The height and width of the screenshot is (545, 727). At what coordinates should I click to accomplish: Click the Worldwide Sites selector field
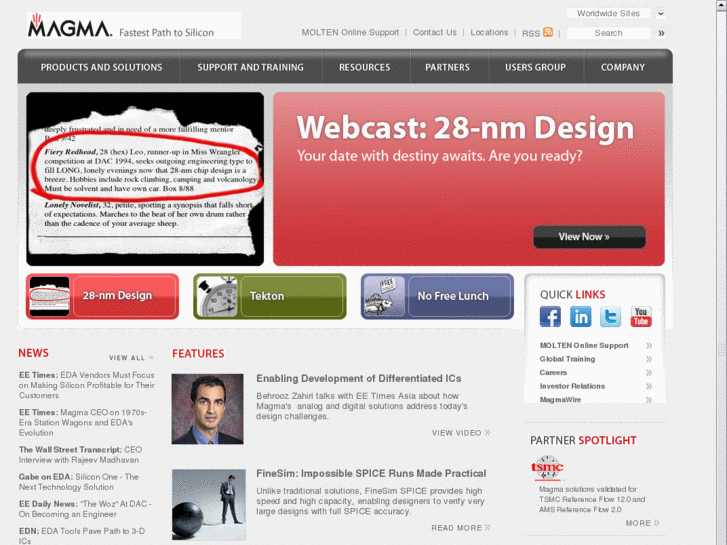tap(608, 13)
